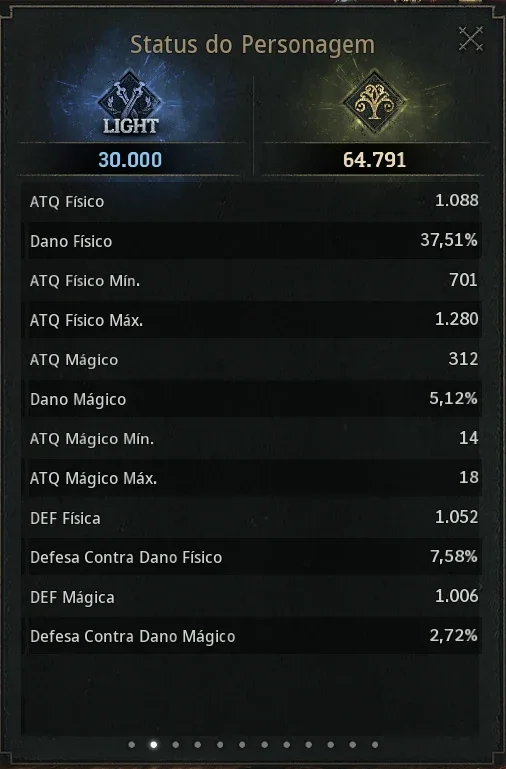Select the 64.791 score value

pos(374,160)
